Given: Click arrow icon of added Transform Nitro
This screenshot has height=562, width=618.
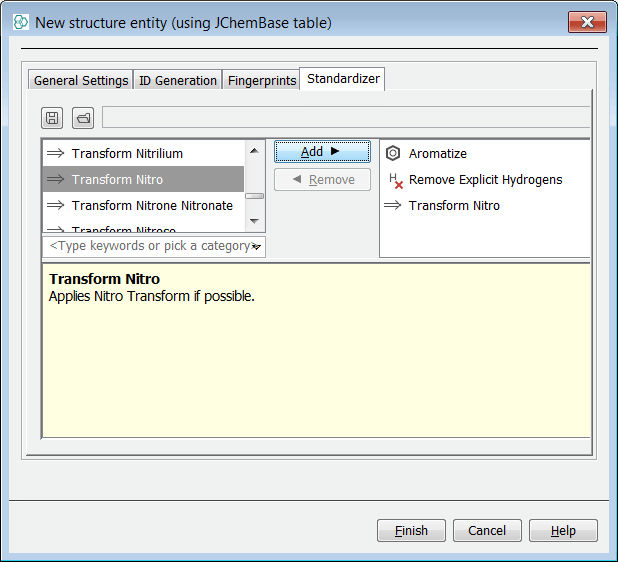Looking at the screenshot, I should [x=393, y=206].
